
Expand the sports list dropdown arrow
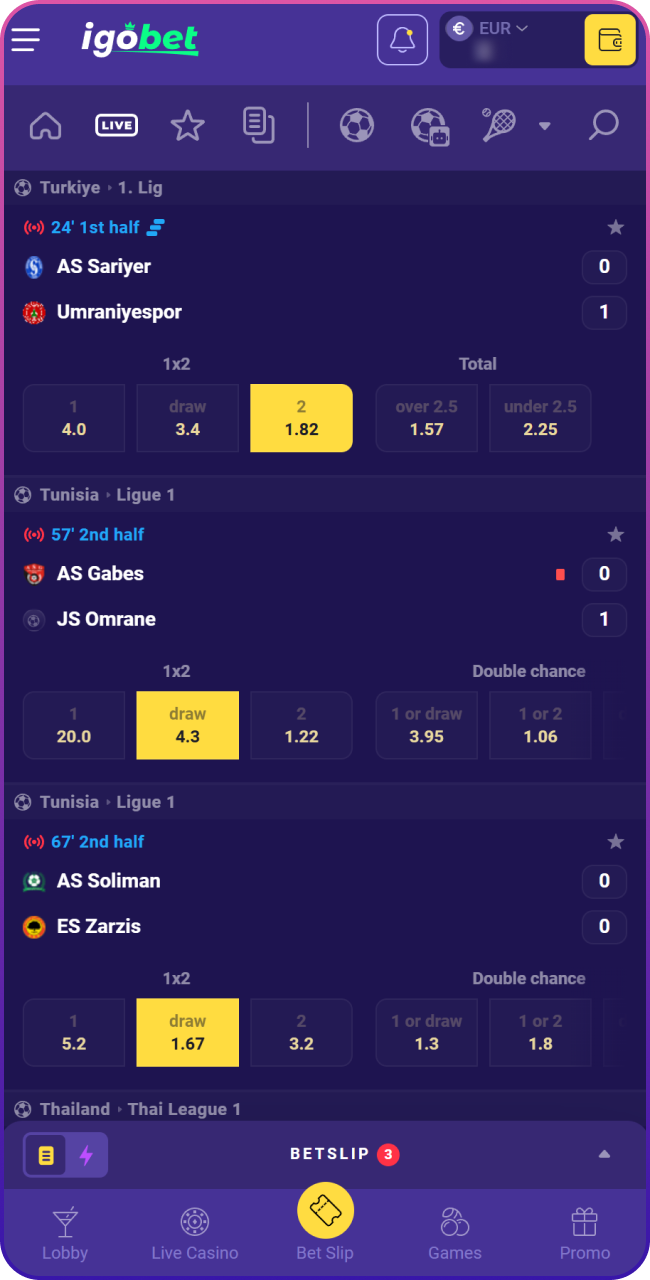pos(545,126)
